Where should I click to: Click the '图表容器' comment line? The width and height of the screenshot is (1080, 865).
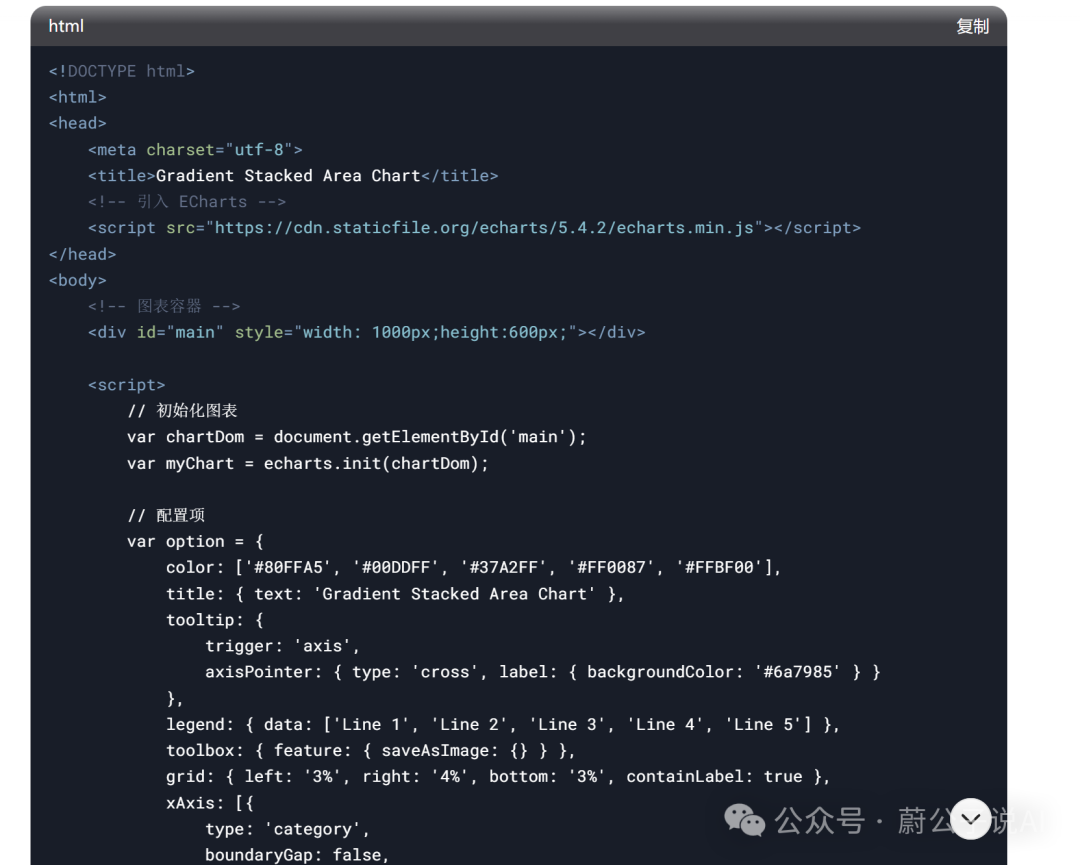point(164,306)
